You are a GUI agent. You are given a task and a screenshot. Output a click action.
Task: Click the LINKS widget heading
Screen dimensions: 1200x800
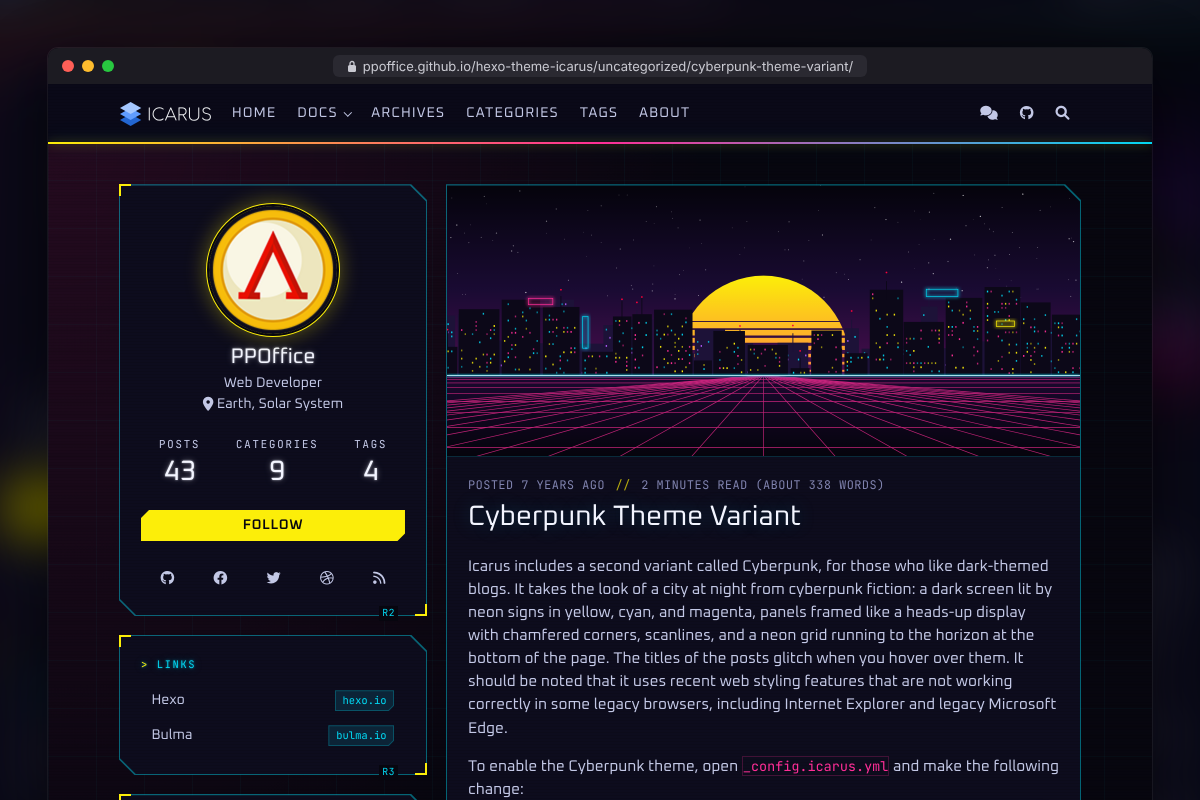[176, 665]
